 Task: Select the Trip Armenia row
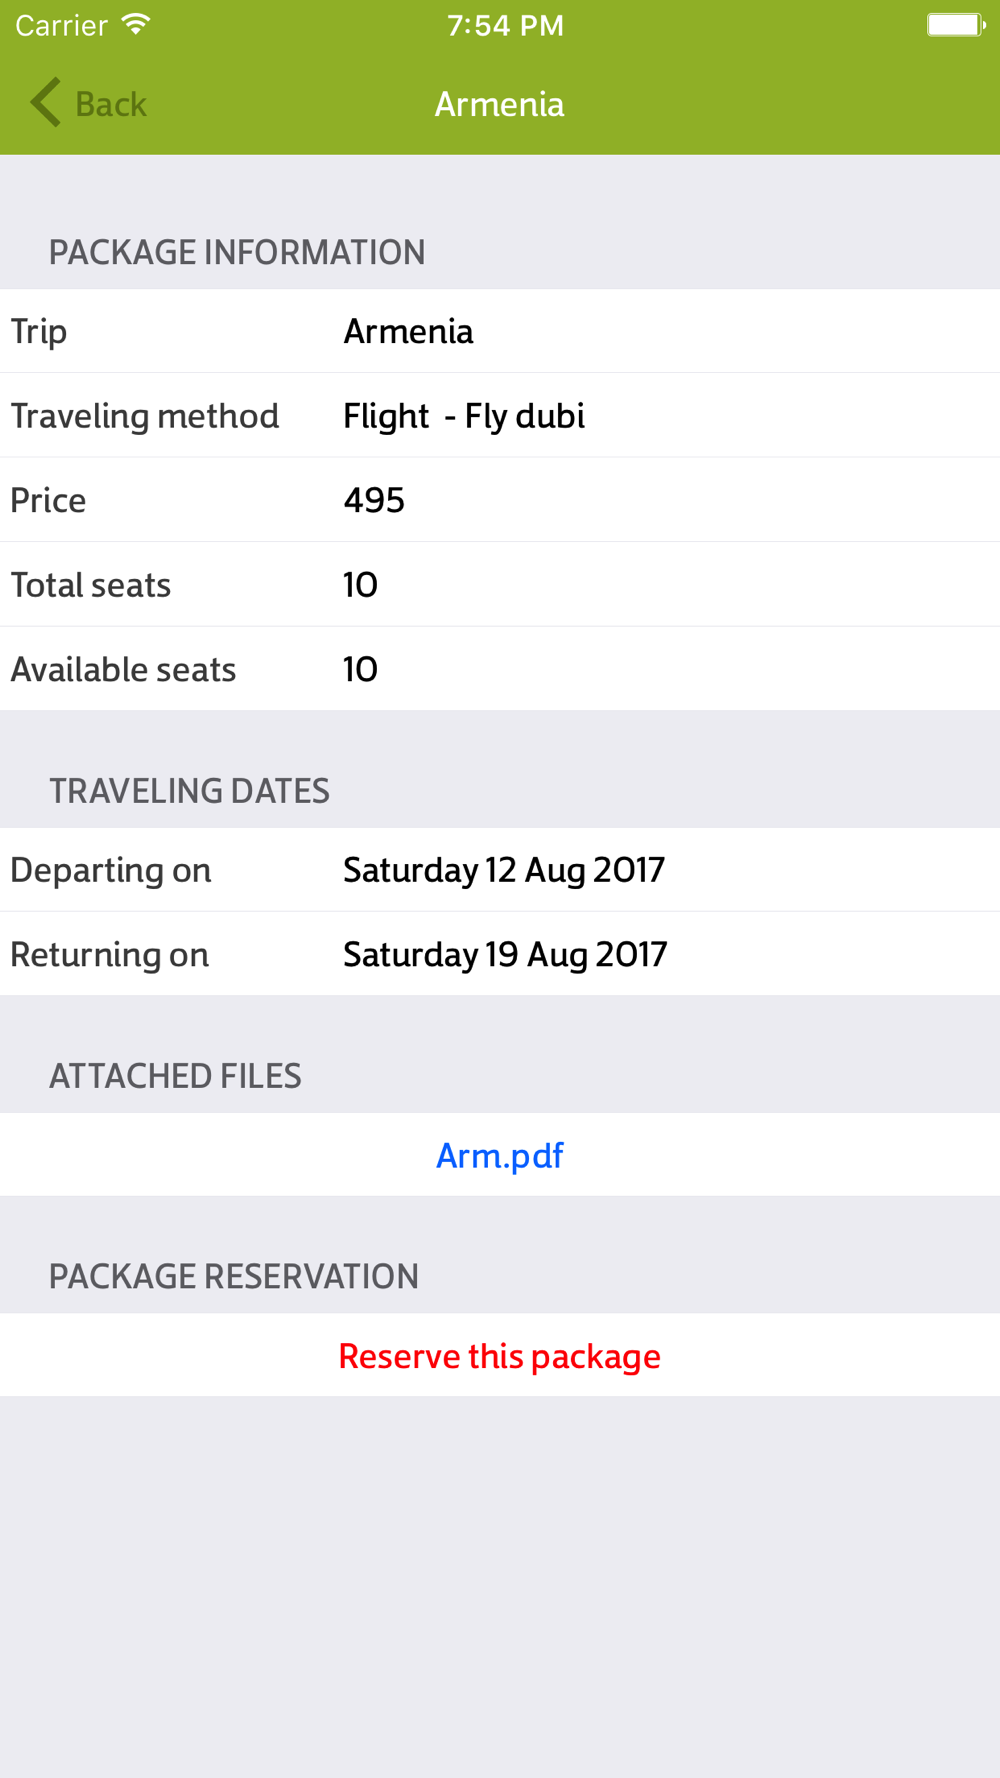point(500,331)
